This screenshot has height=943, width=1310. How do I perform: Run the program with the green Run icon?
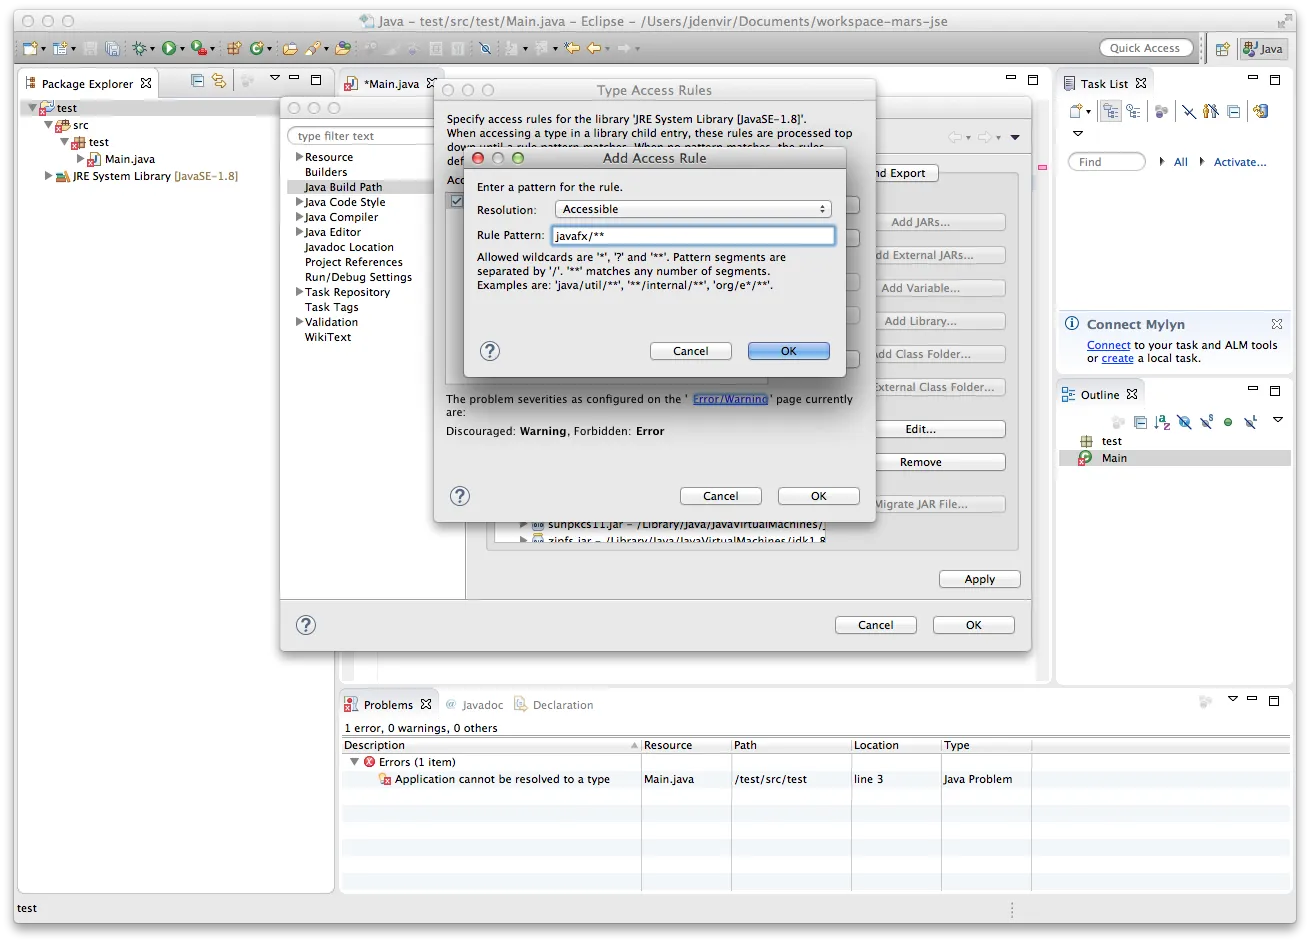point(169,48)
